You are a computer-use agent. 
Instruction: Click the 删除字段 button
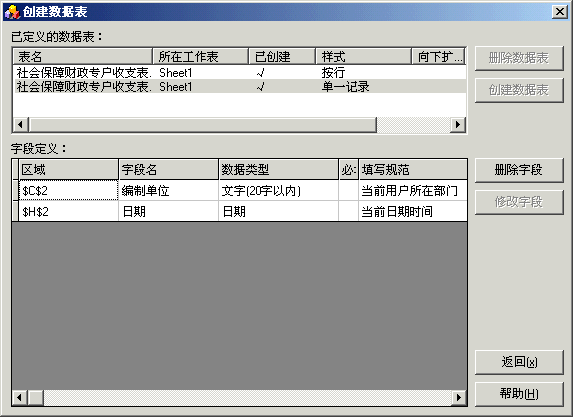519,170
